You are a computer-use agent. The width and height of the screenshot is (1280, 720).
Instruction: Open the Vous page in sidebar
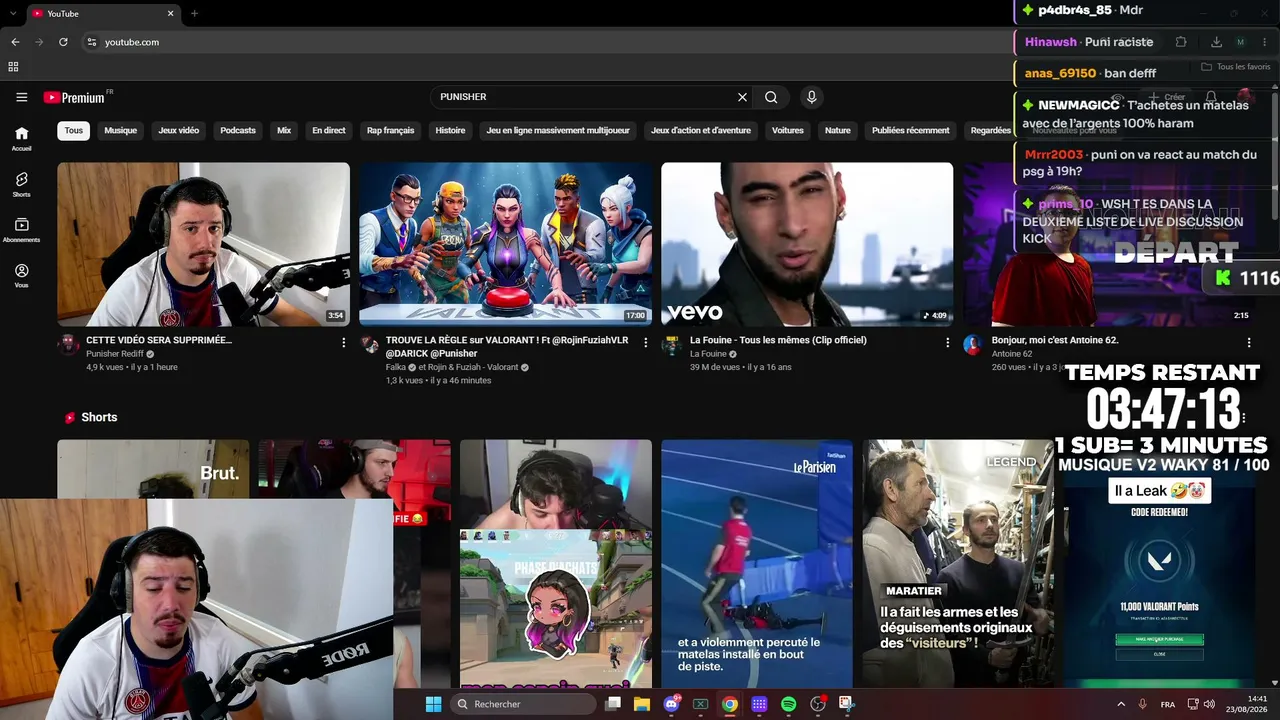pos(21,276)
